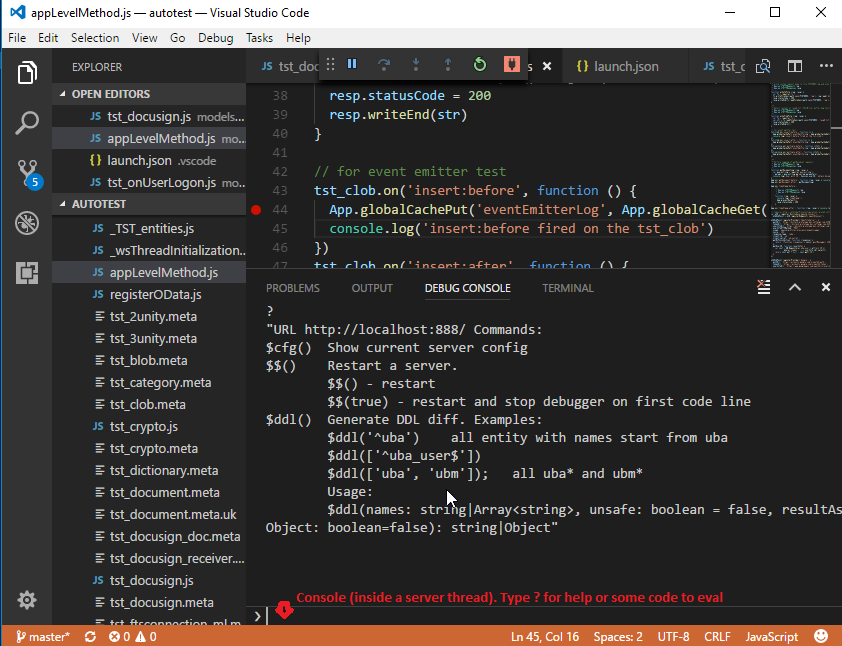
Task: Open the Debug menu
Action: coord(212,37)
